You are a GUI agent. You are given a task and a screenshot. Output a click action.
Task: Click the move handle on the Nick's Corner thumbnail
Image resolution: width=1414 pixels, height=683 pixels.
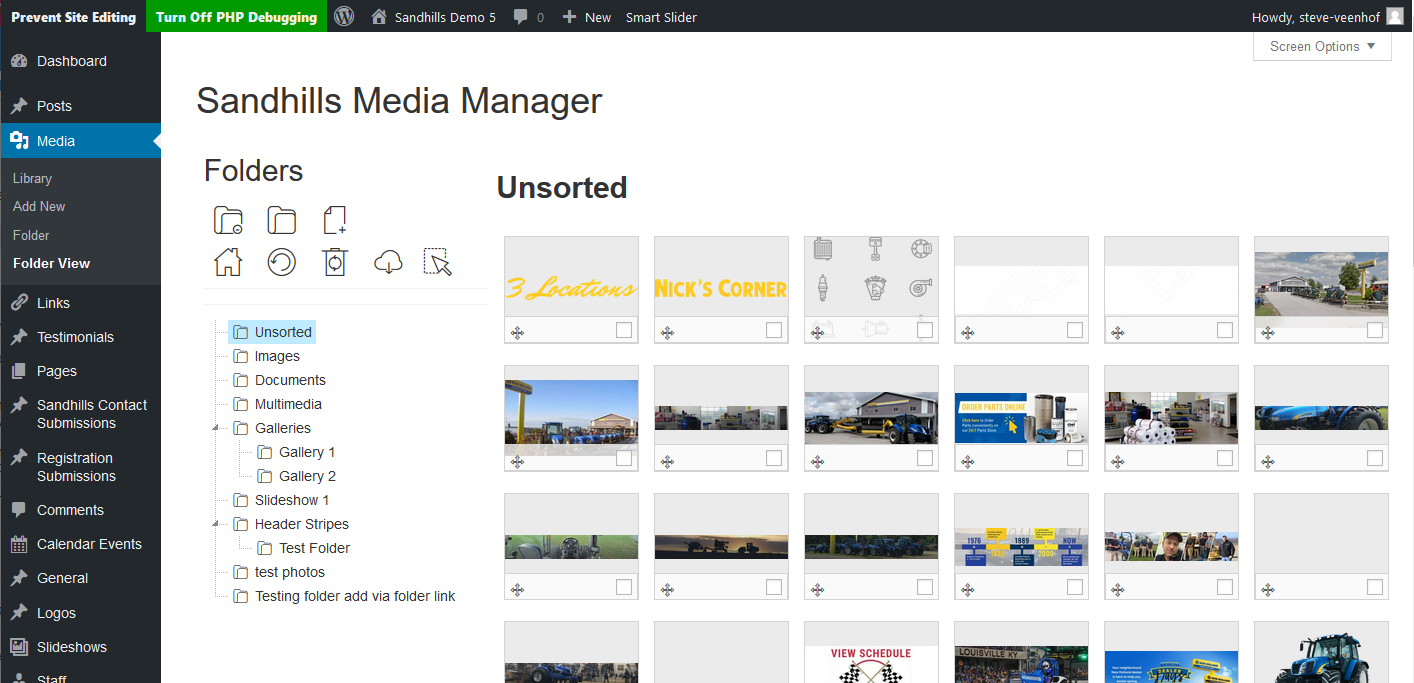pos(667,333)
